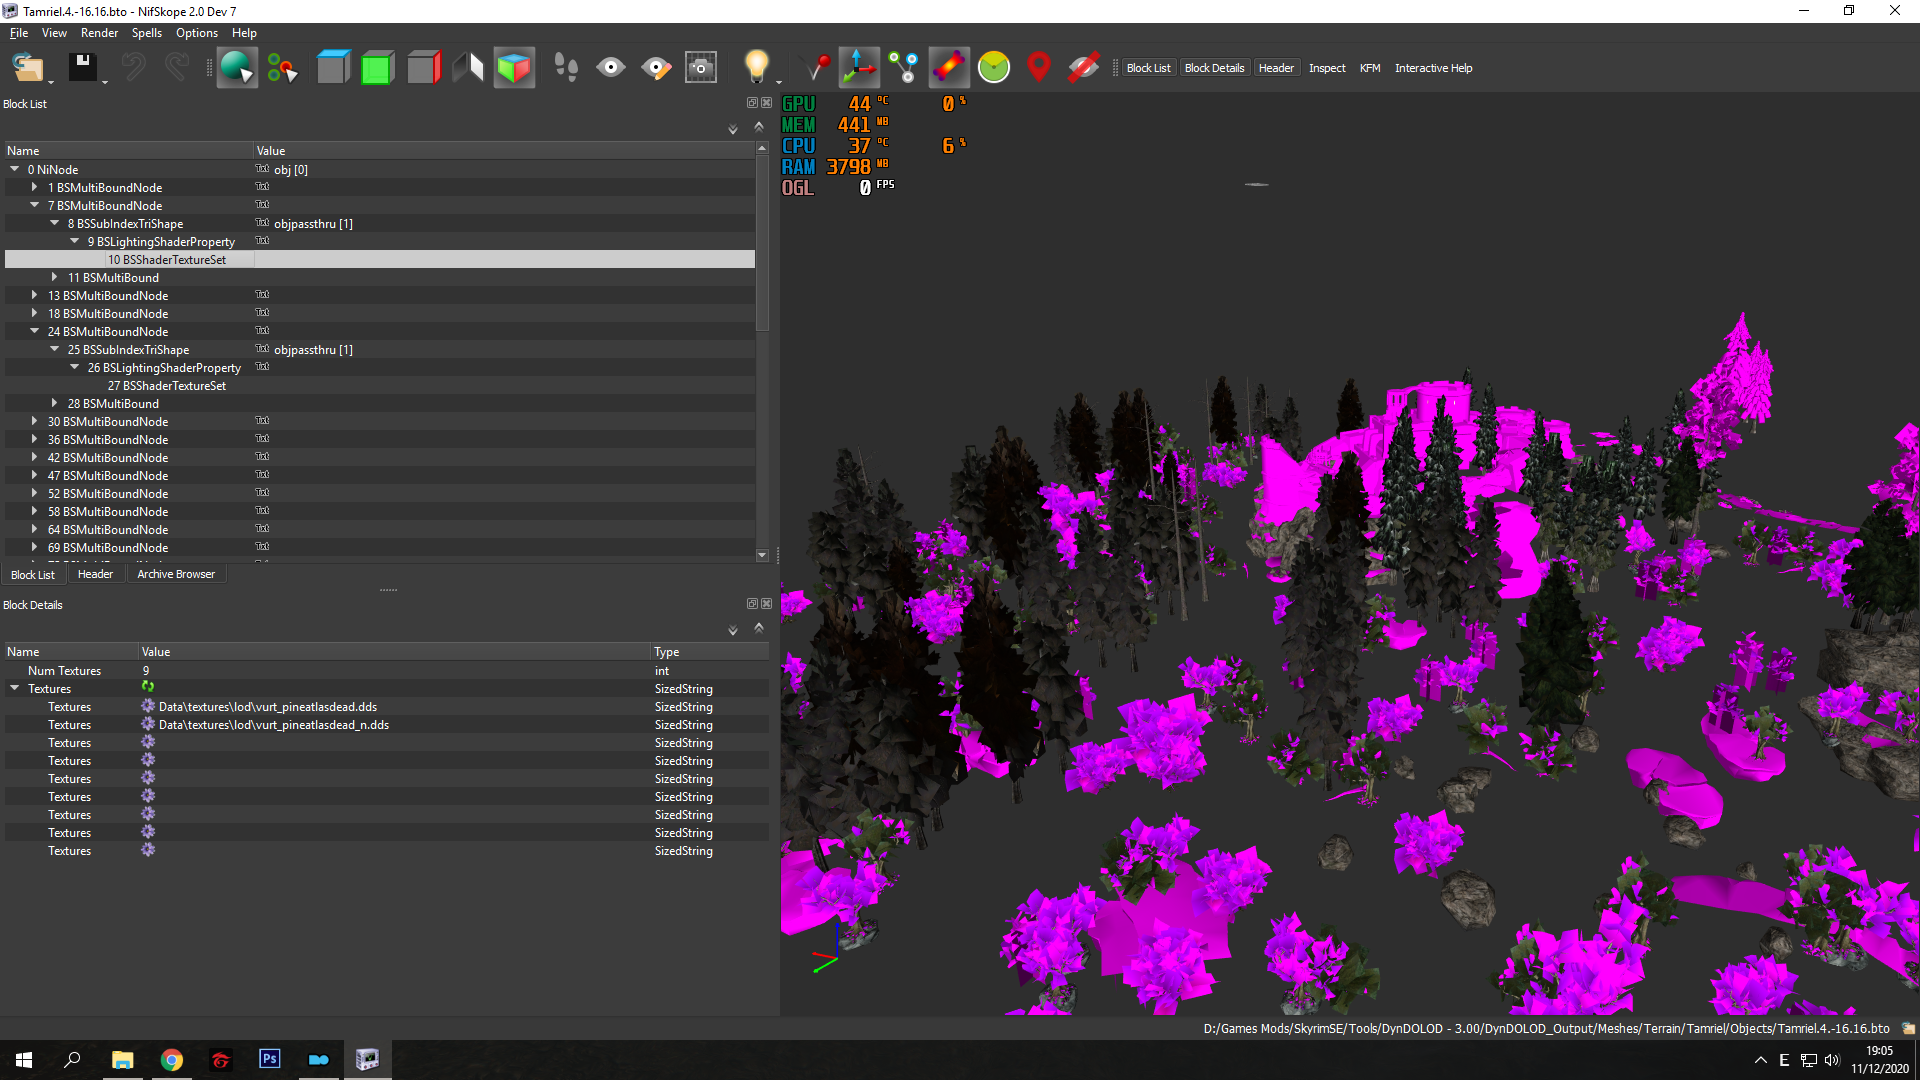The width and height of the screenshot is (1920, 1080).
Task: Select the object selection (sphere with cursor) tool
Action: [x=237, y=68]
